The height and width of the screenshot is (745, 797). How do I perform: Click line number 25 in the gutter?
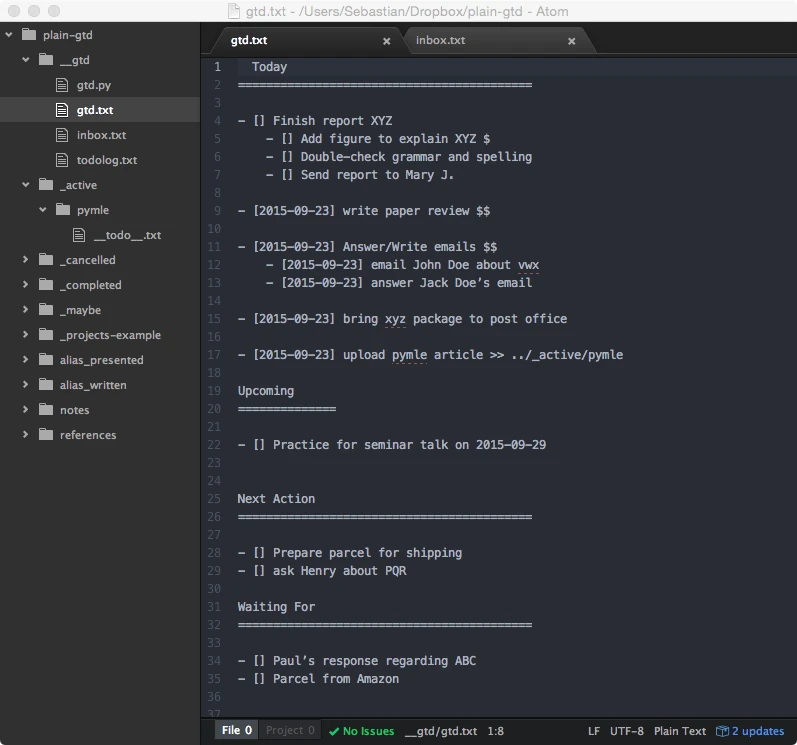pyautogui.click(x=214, y=499)
